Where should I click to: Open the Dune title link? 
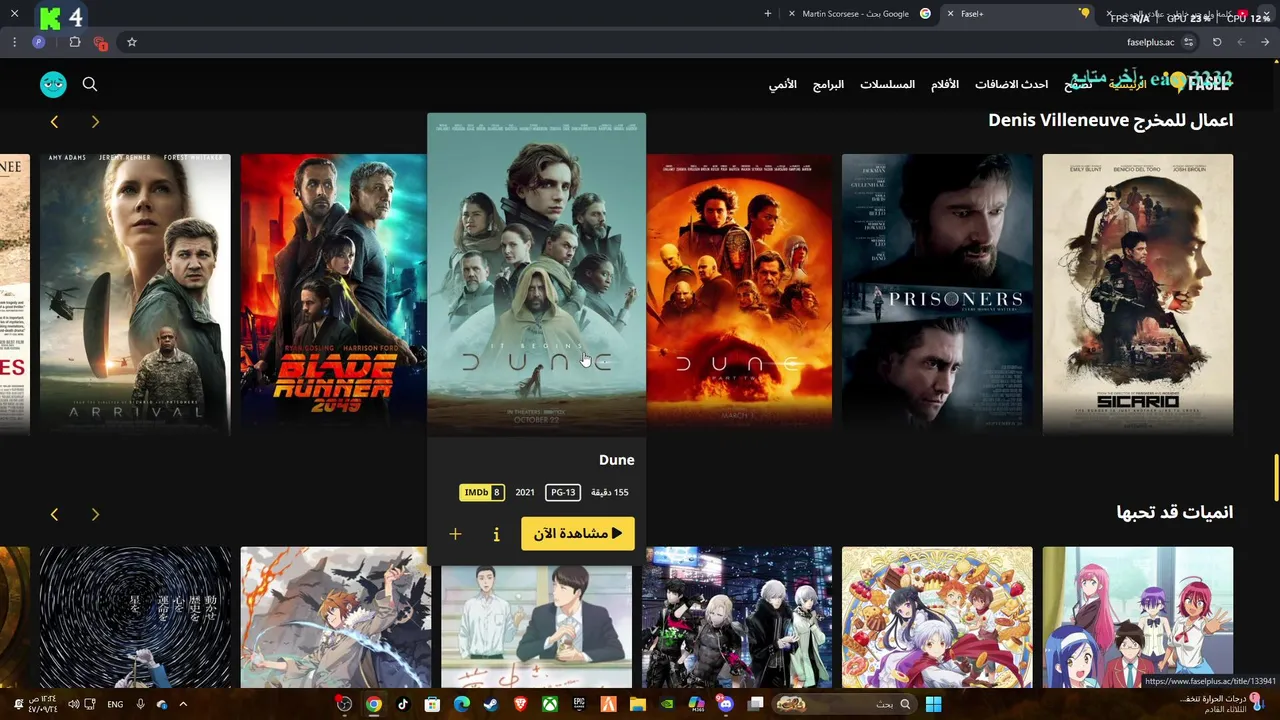(x=616, y=460)
